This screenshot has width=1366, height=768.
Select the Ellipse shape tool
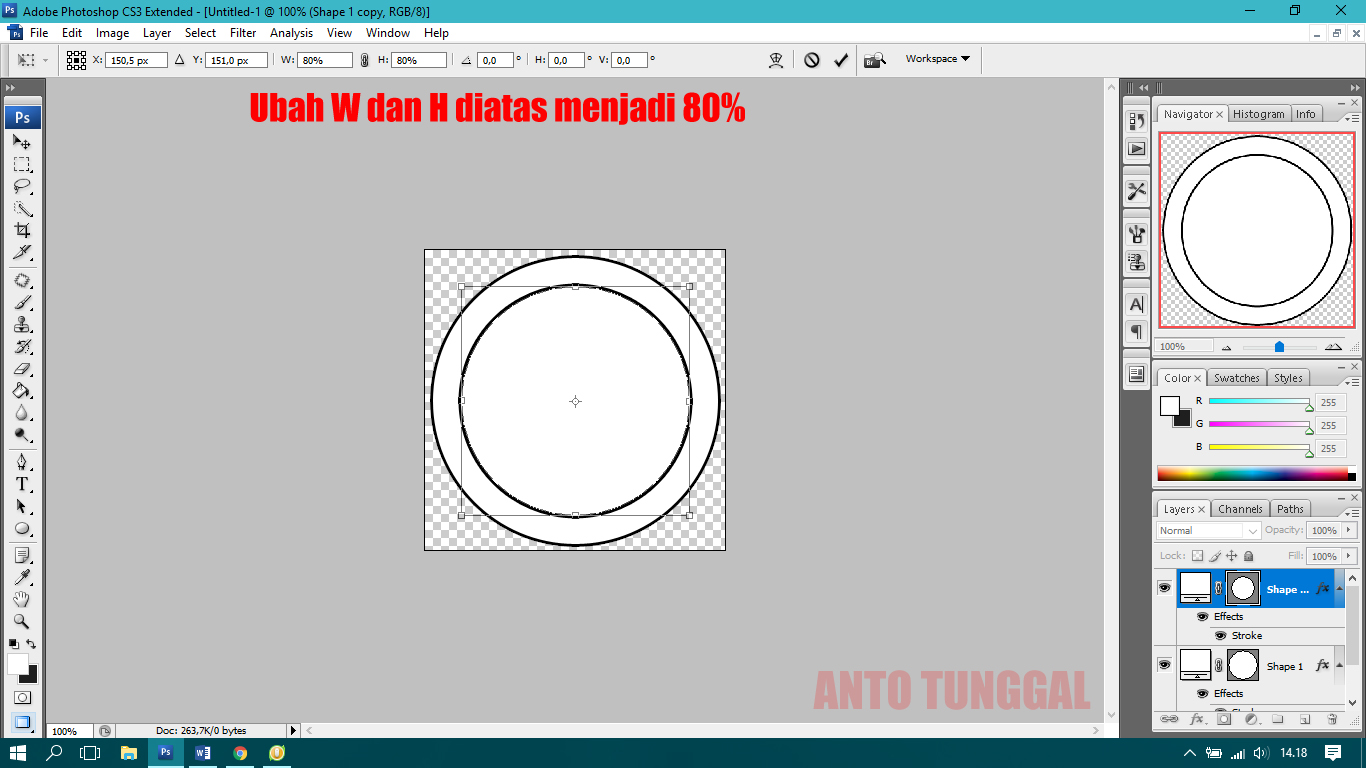coord(22,529)
